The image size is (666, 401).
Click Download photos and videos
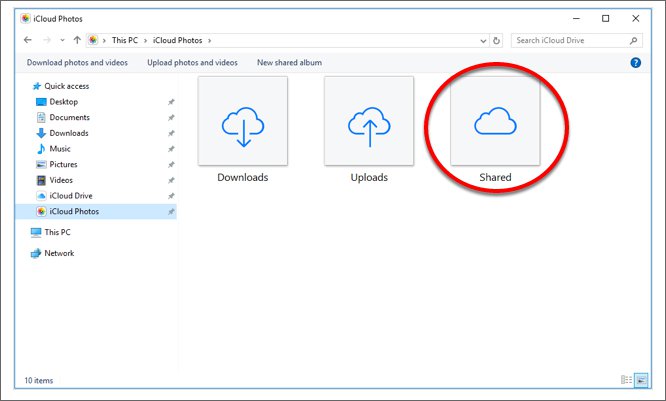(77, 62)
